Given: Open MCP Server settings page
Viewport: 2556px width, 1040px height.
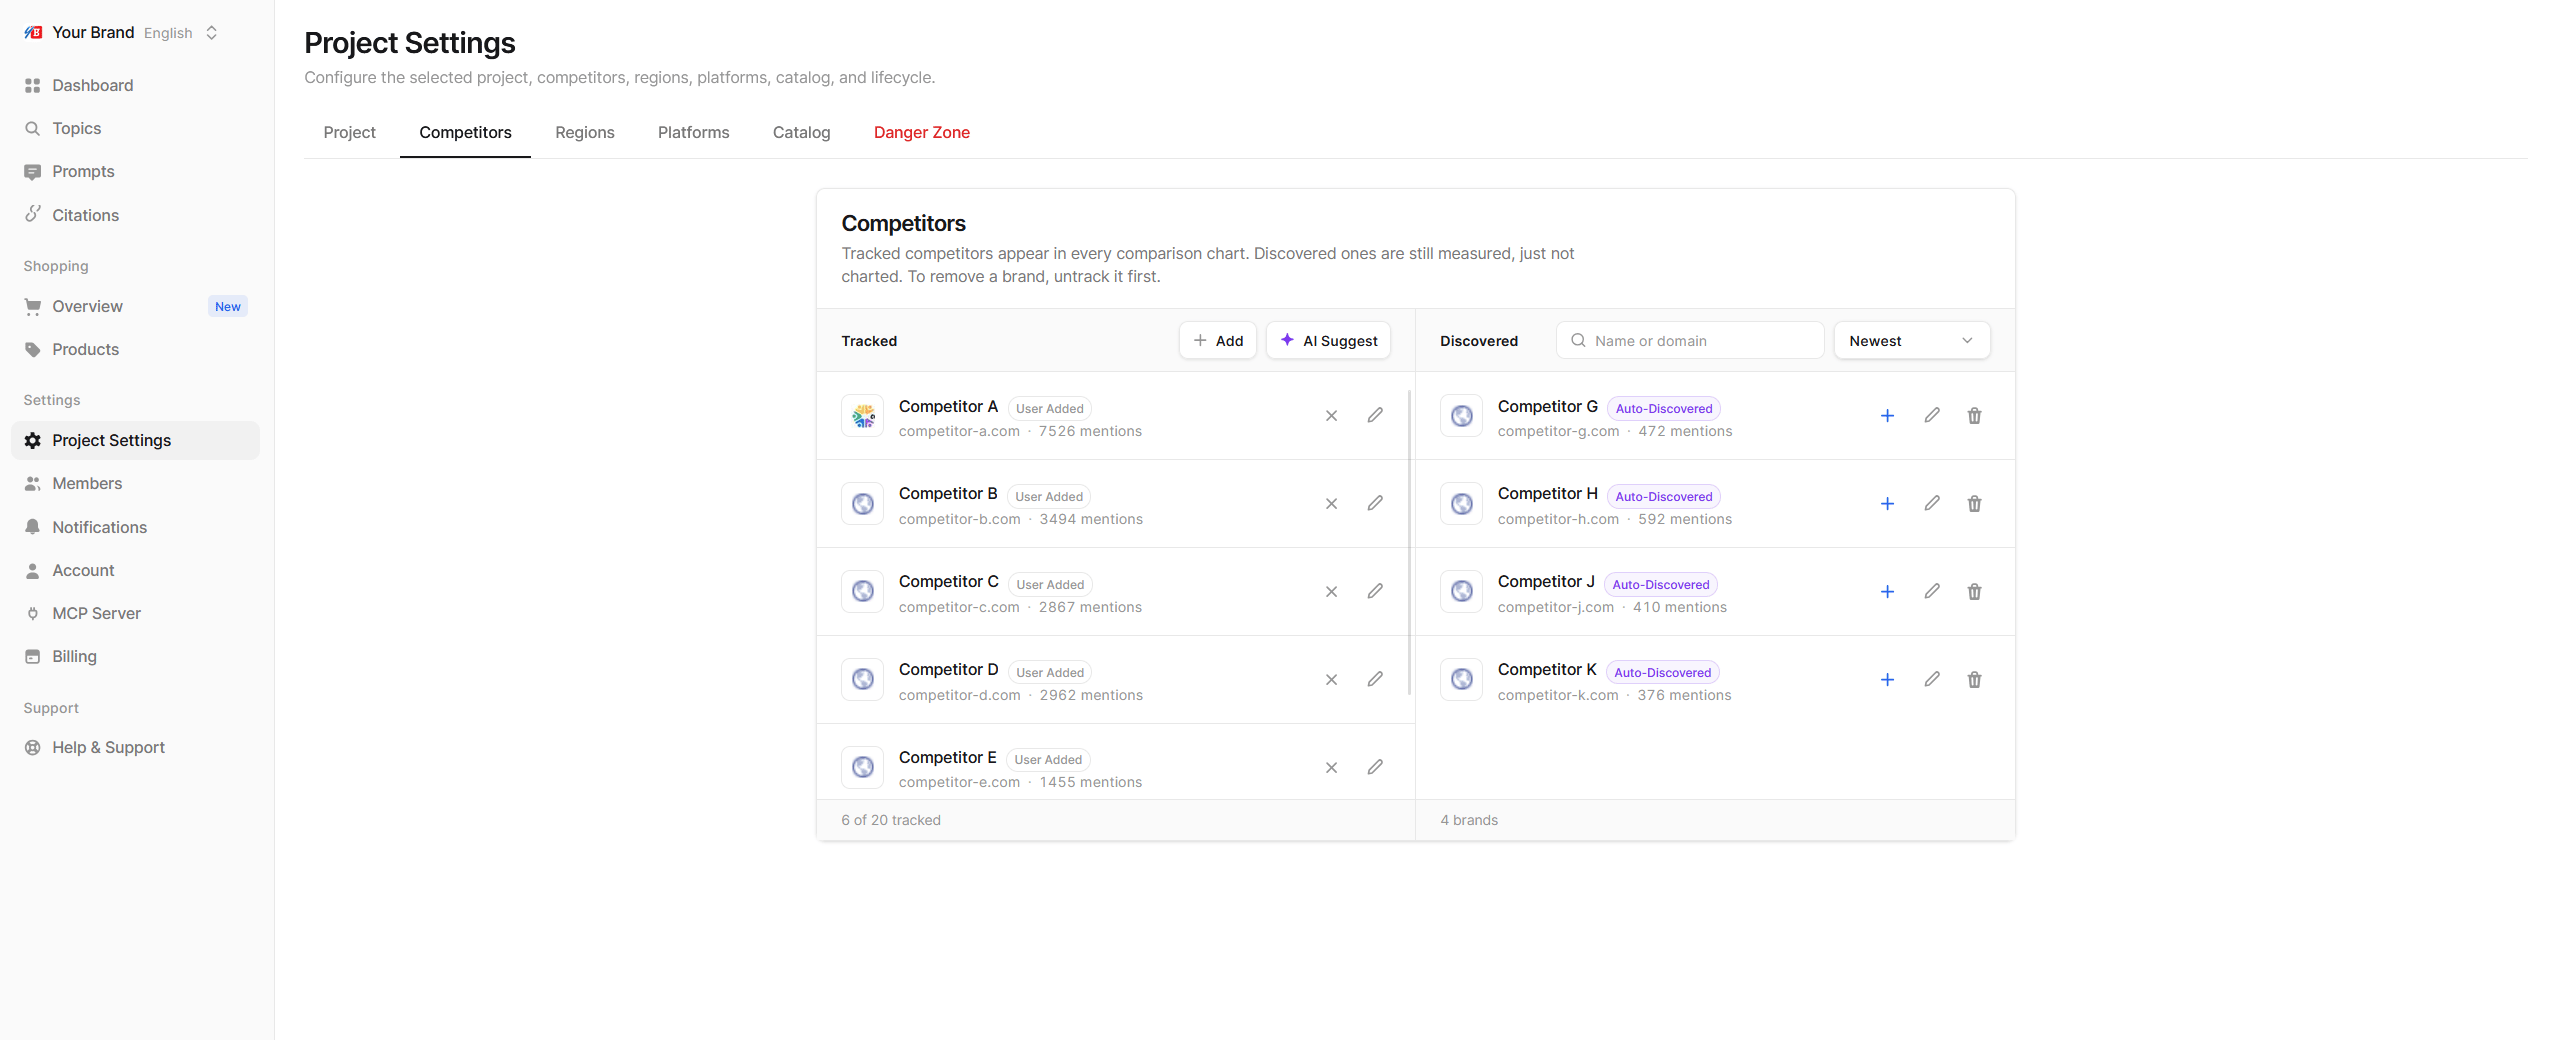Looking at the screenshot, I should click(135, 614).
